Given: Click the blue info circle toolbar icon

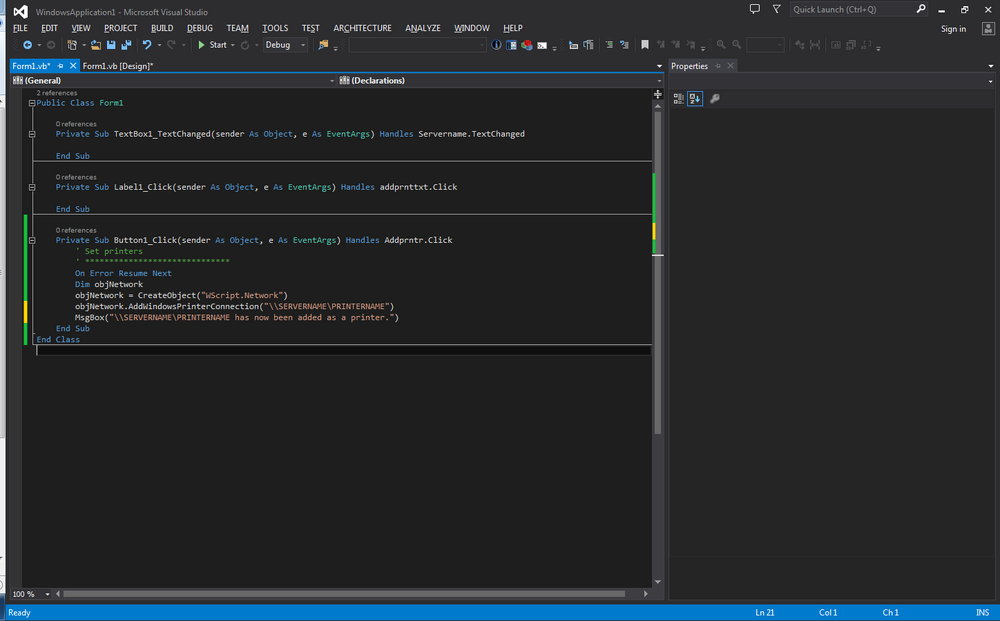Looking at the screenshot, I should tap(496, 45).
